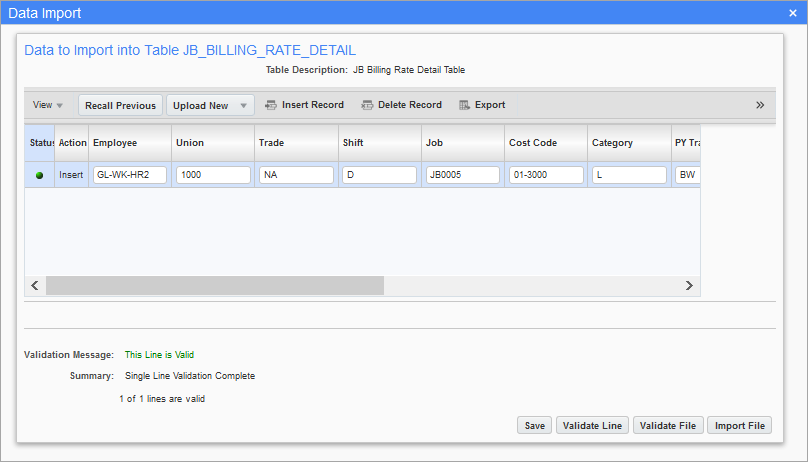
Task: Click '1 of 1 lines are valid' text
Action: (162, 399)
